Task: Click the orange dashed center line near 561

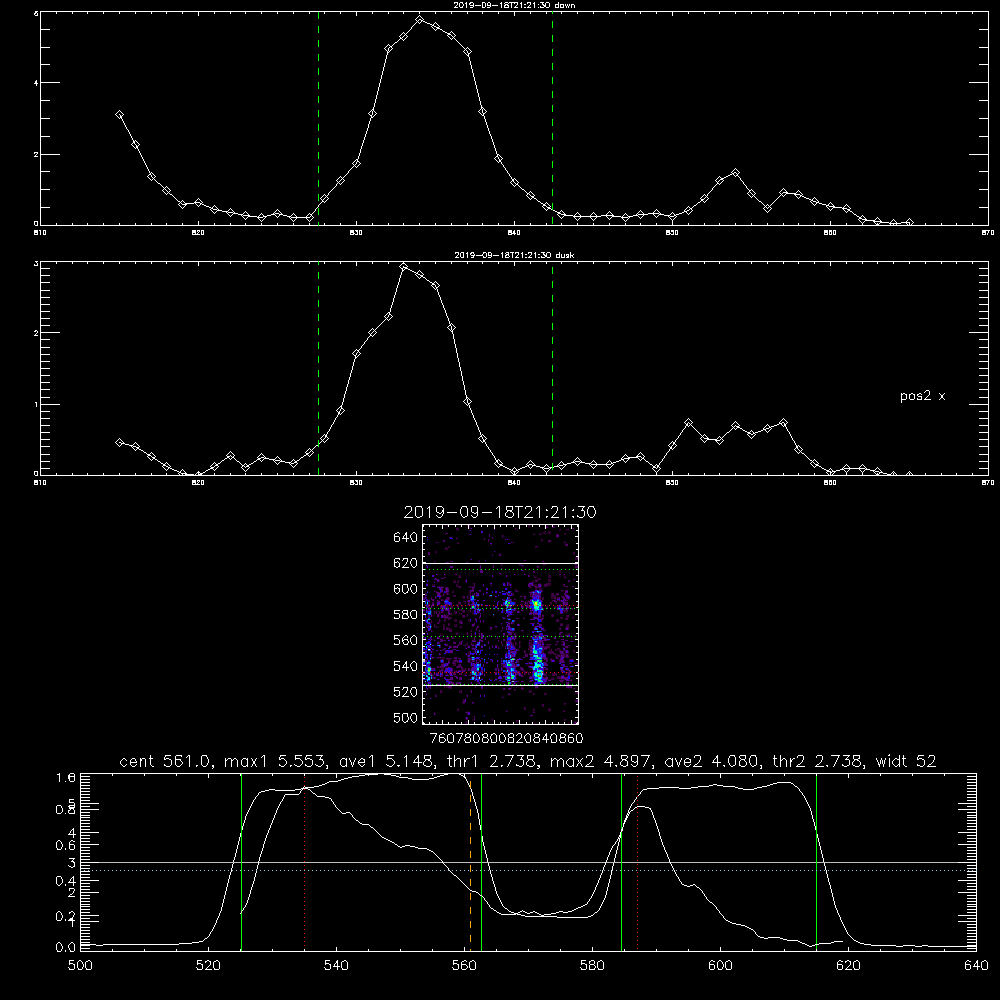Action: [471, 861]
